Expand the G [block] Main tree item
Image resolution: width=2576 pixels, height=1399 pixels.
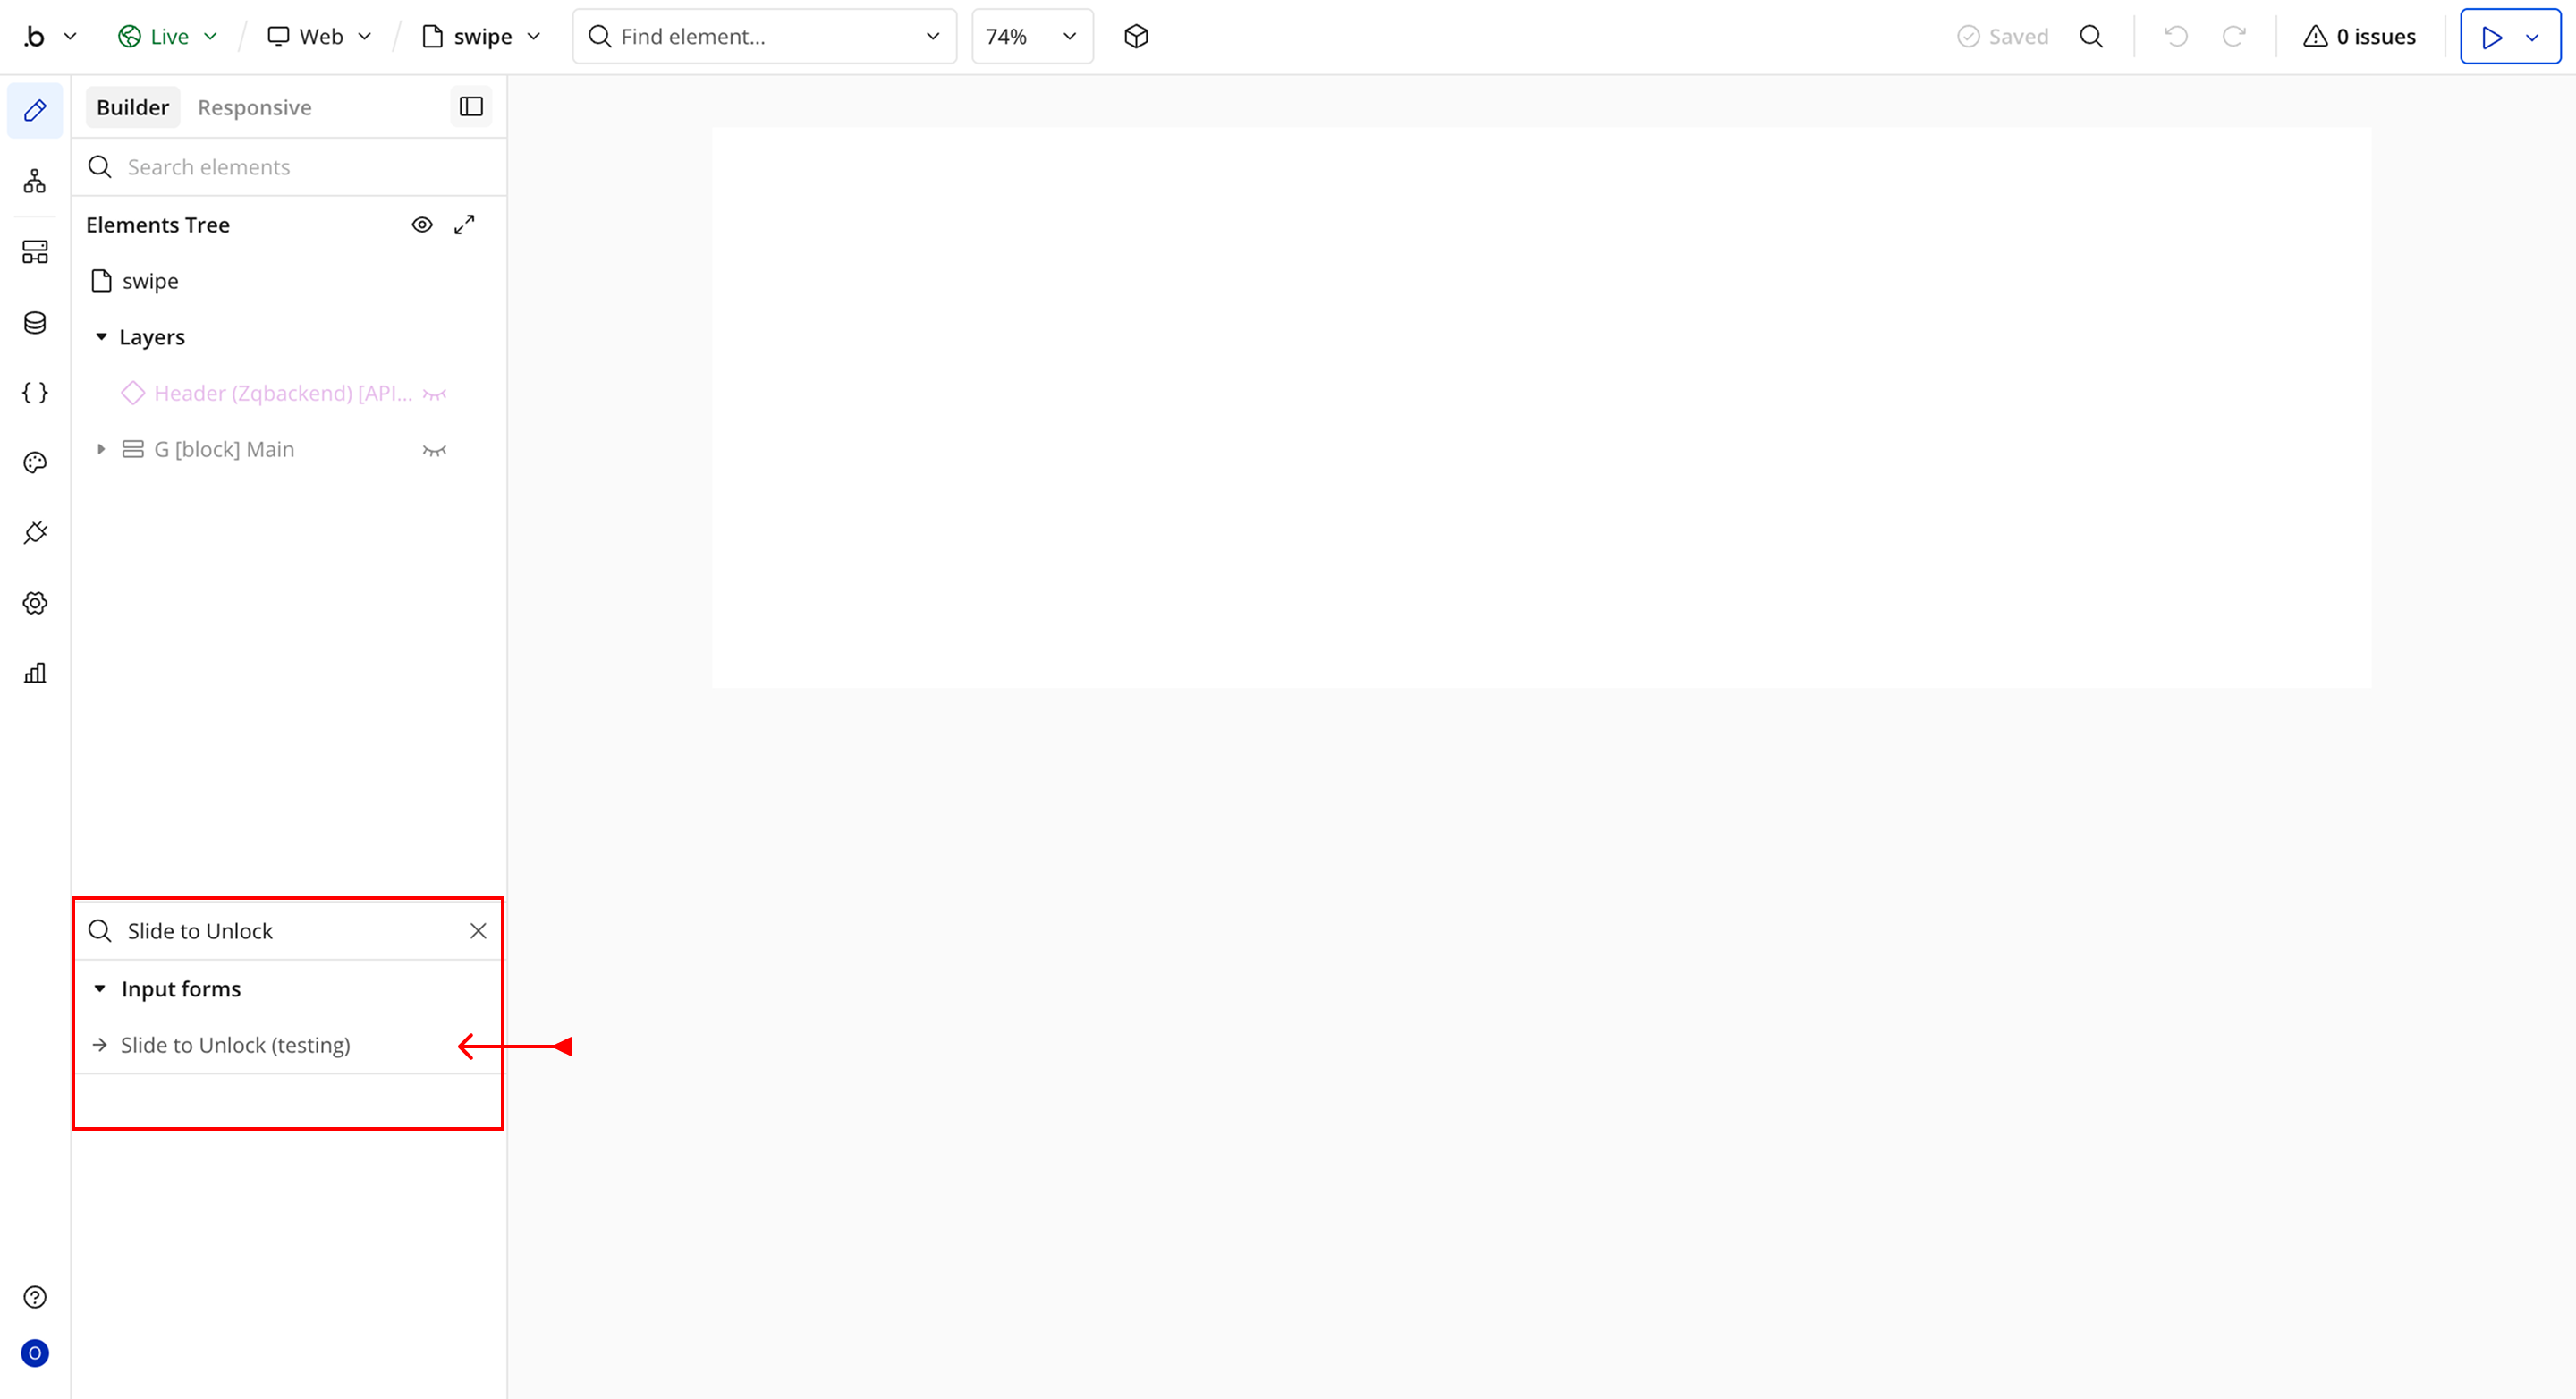tap(101, 449)
